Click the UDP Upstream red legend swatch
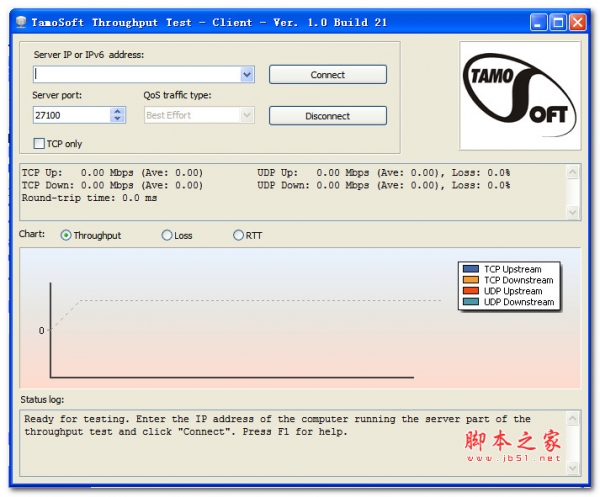 click(470, 291)
